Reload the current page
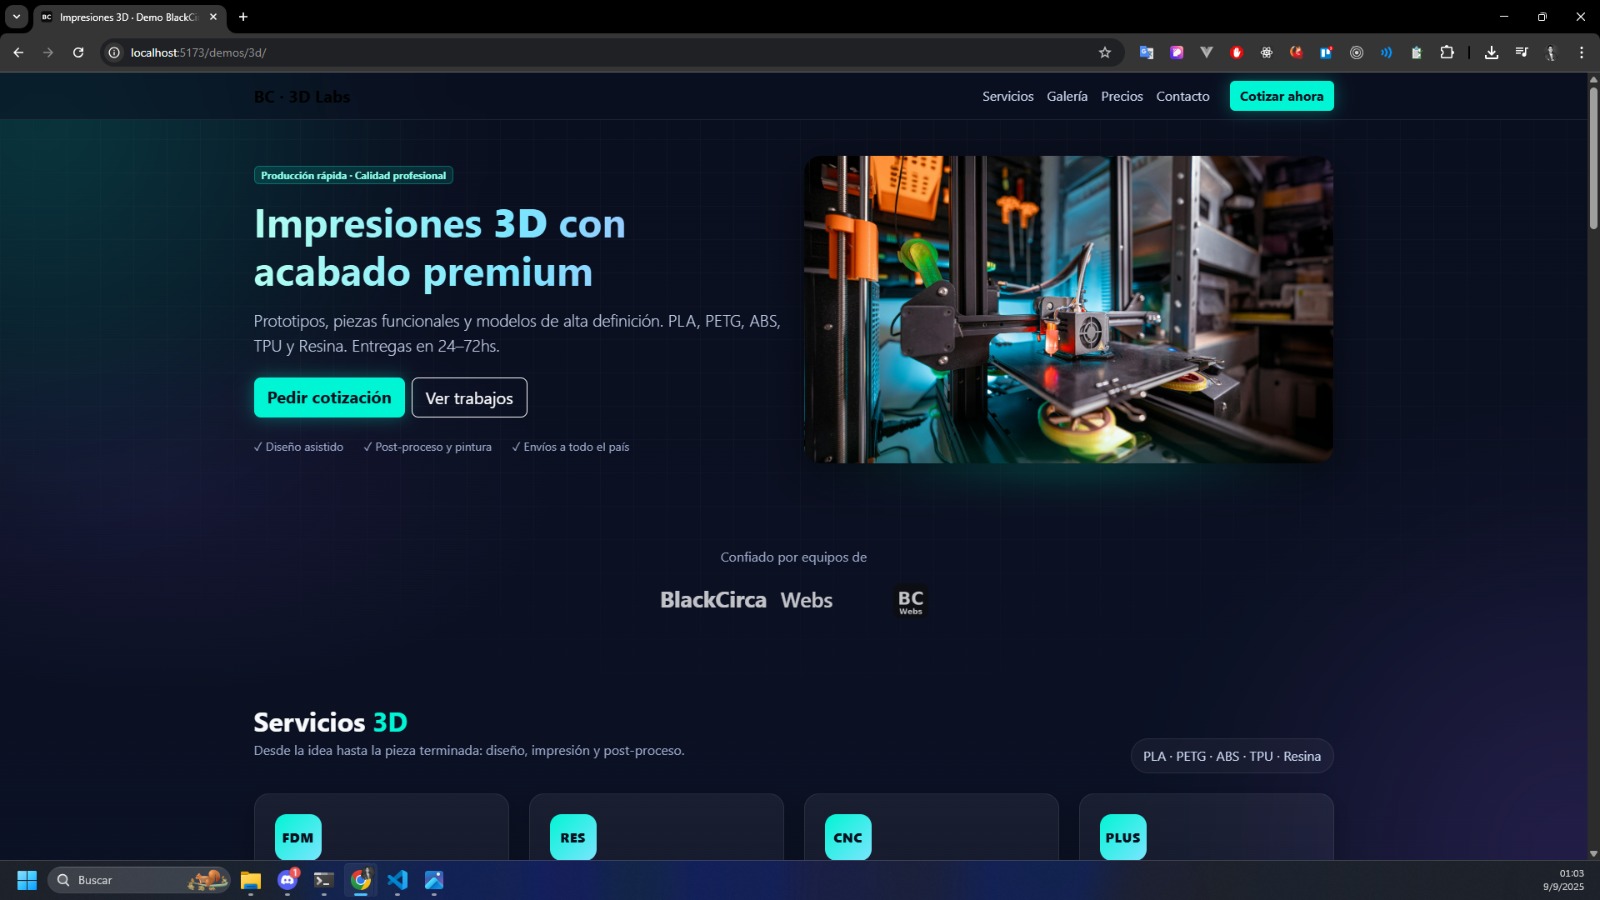1600x900 pixels. (78, 53)
